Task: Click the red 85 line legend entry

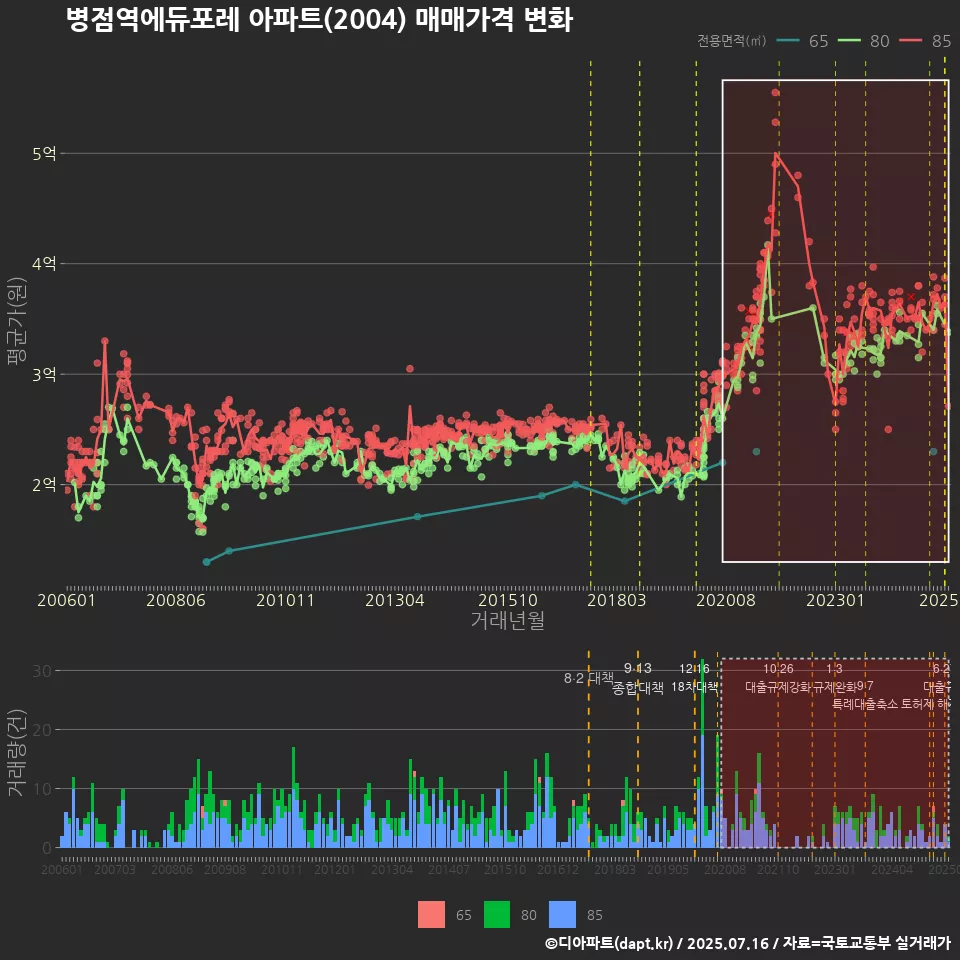Action: point(925,41)
